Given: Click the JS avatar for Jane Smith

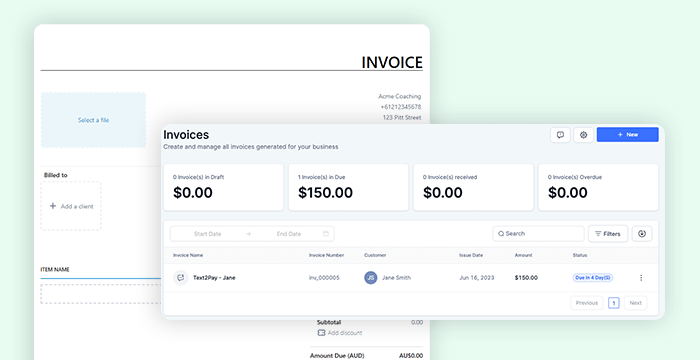Looking at the screenshot, I should [371, 278].
